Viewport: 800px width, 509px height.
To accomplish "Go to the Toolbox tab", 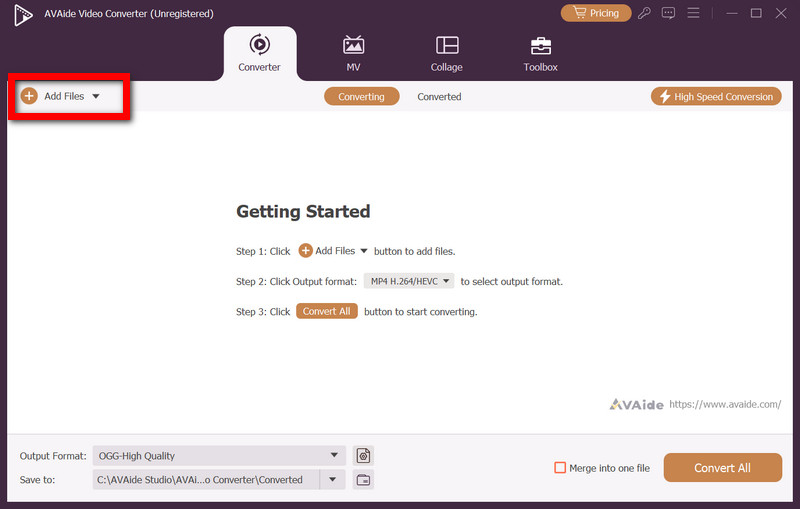I will [x=540, y=54].
